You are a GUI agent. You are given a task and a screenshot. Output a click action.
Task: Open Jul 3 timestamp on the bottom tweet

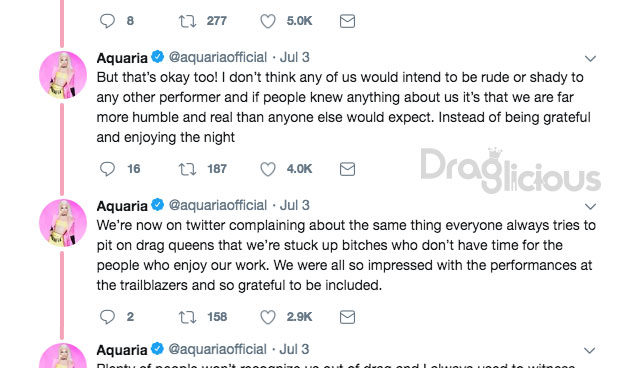pos(295,349)
